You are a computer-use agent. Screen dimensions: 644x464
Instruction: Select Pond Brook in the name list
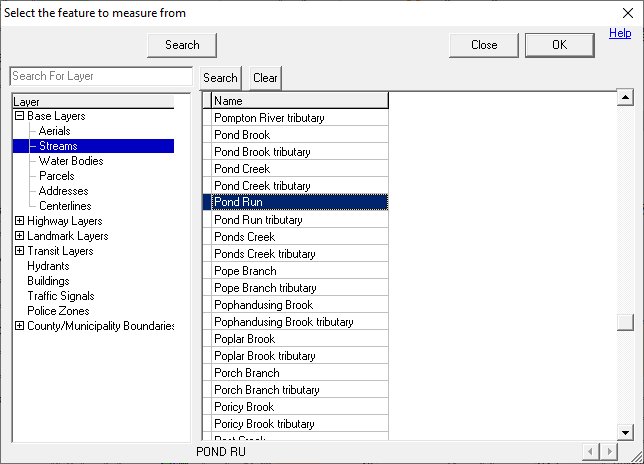[243, 135]
